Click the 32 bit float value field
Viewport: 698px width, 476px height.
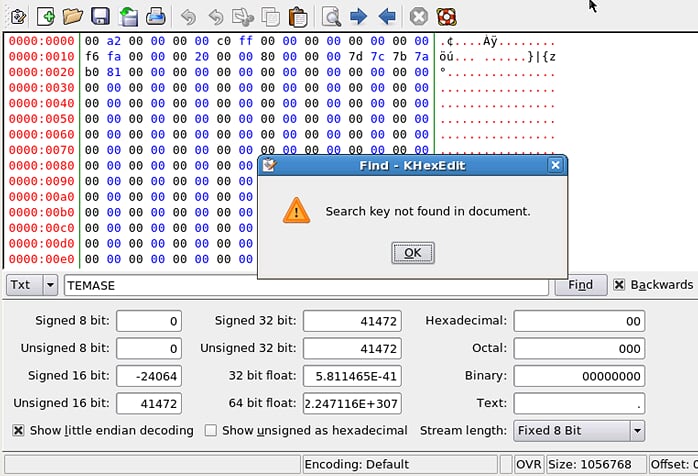coord(352,376)
